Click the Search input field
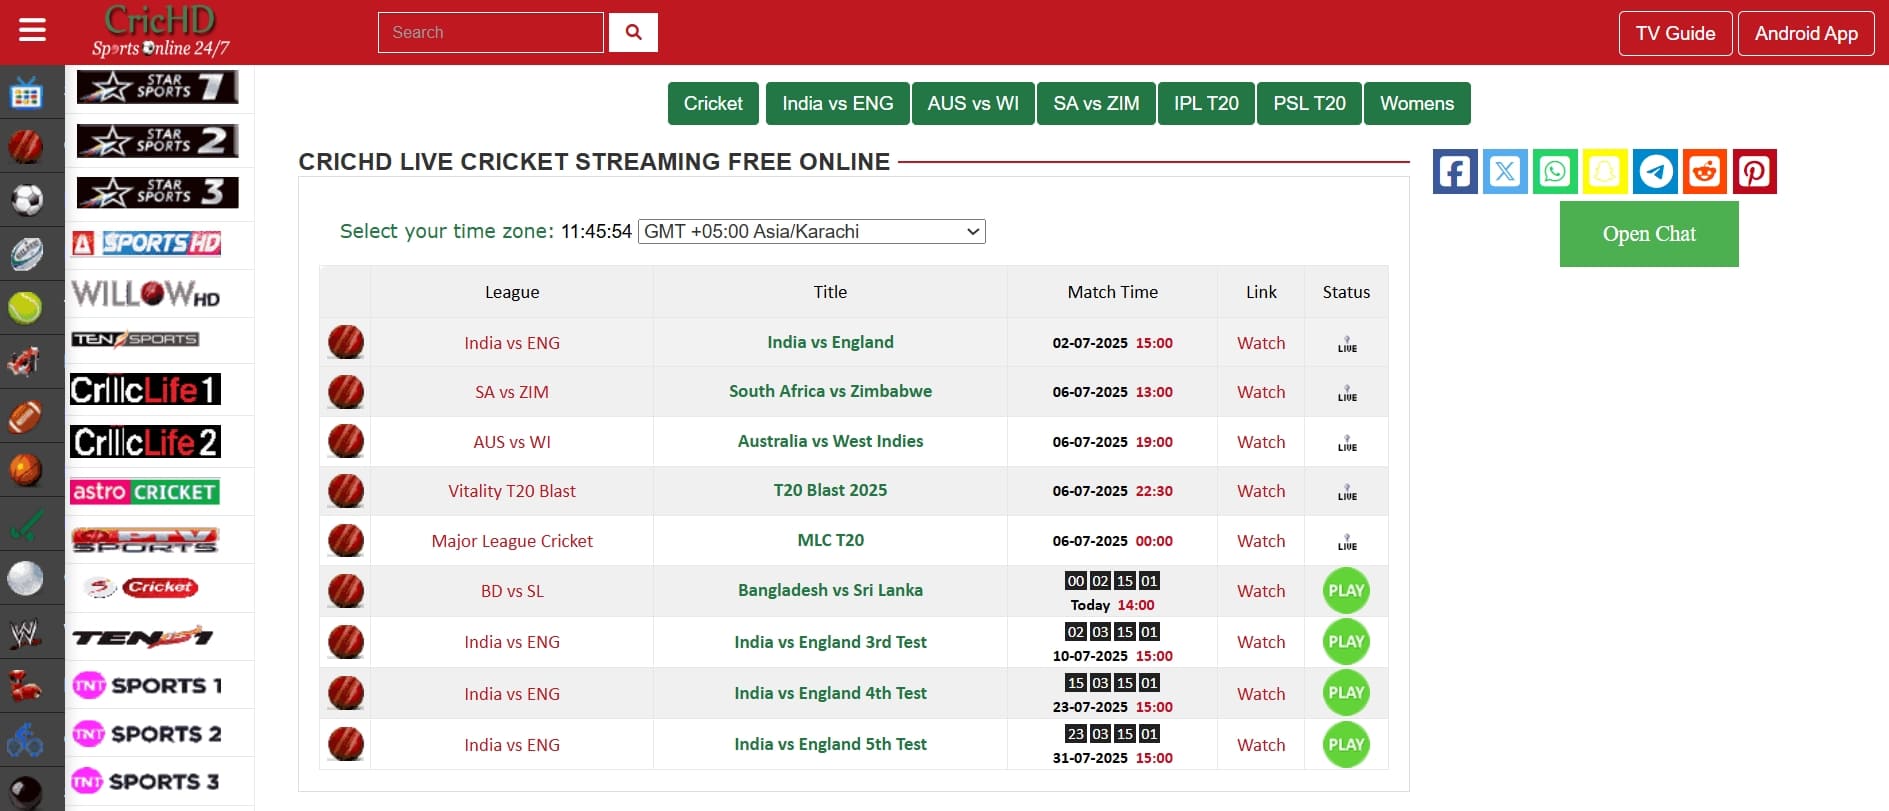This screenshot has width=1889, height=811. (x=491, y=32)
